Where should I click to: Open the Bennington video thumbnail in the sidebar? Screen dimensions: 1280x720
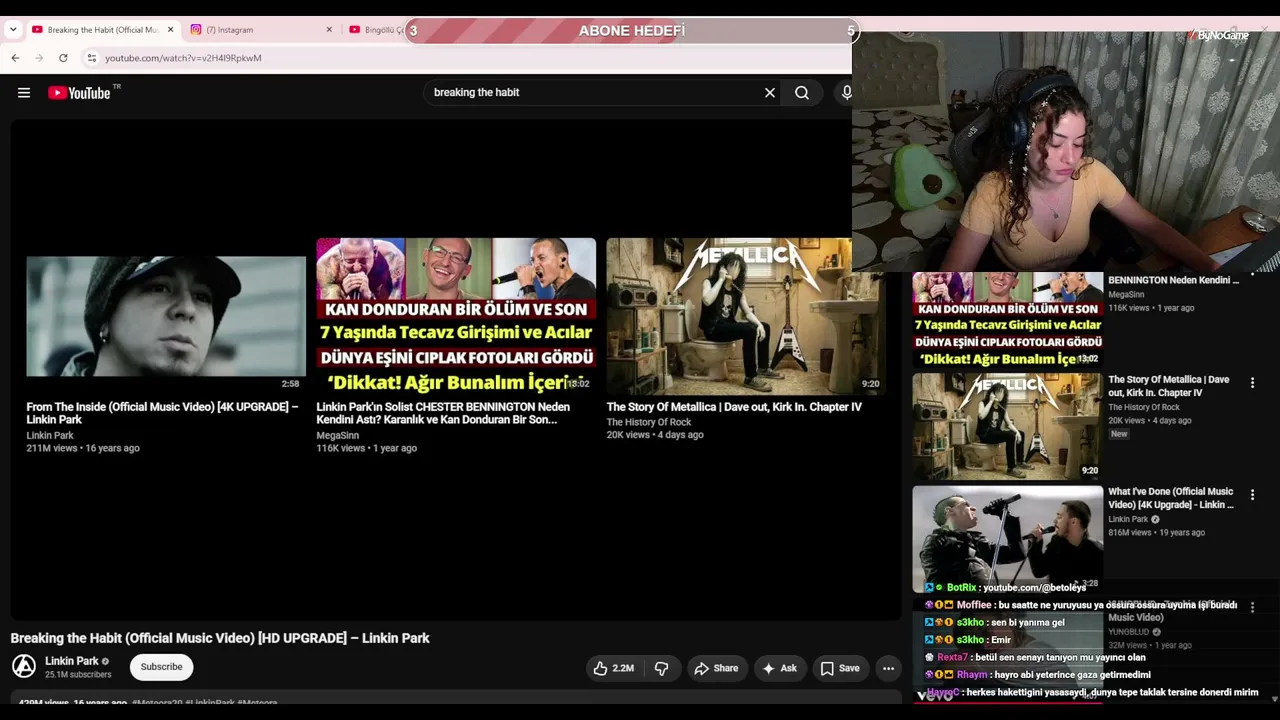(x=1008, y=320)
